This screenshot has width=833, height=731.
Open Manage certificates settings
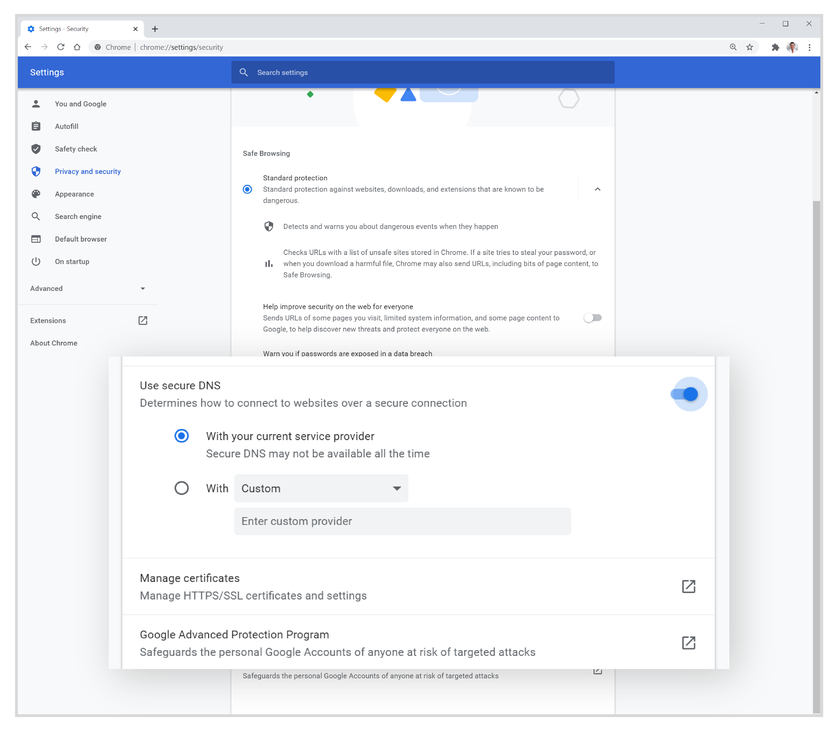tap(419, 586)
